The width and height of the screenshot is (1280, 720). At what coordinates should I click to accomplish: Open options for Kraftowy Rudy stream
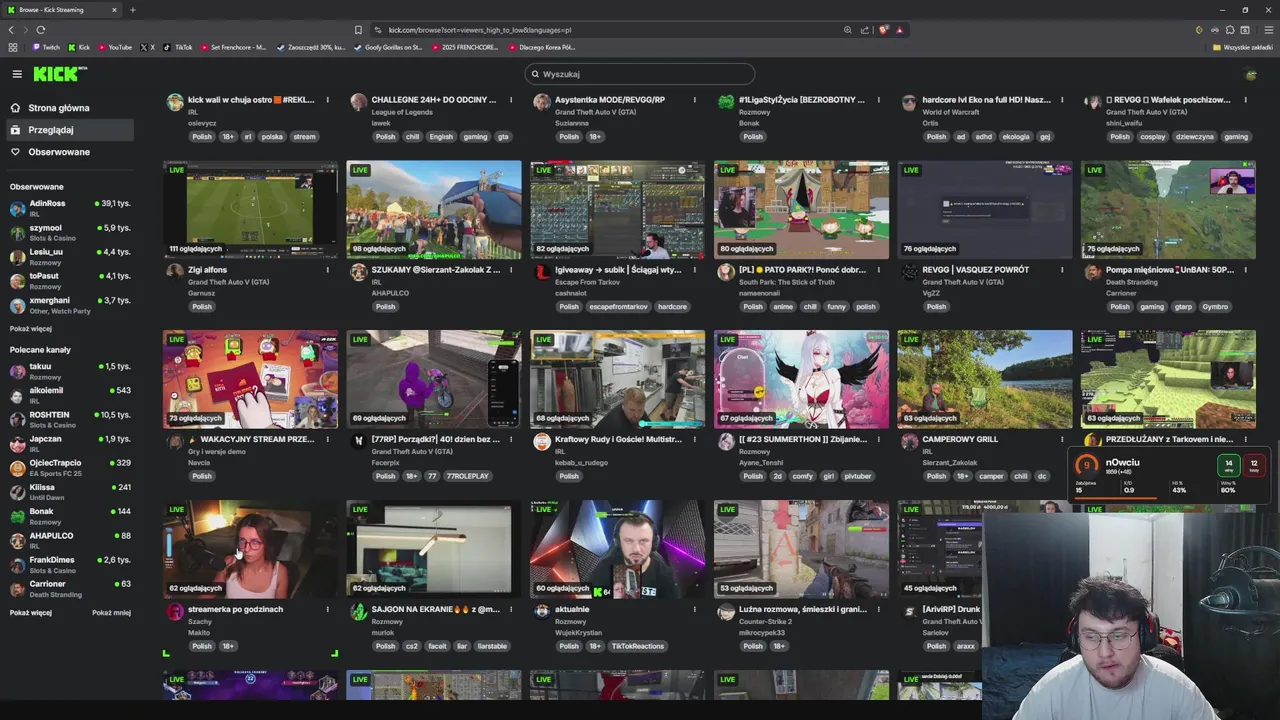click(x=694, y=439)
